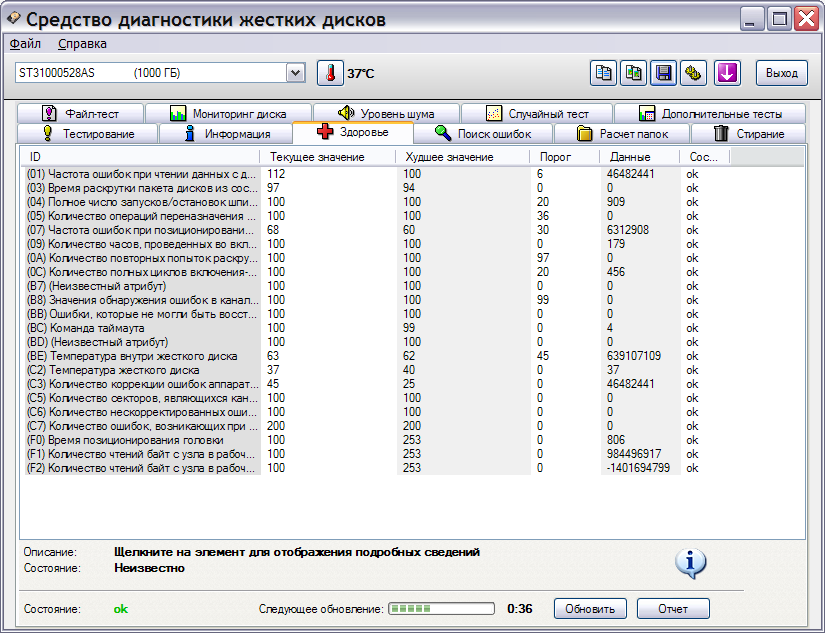
Task: Click the purple down-arrow icon
Action: tap(727, 73)
